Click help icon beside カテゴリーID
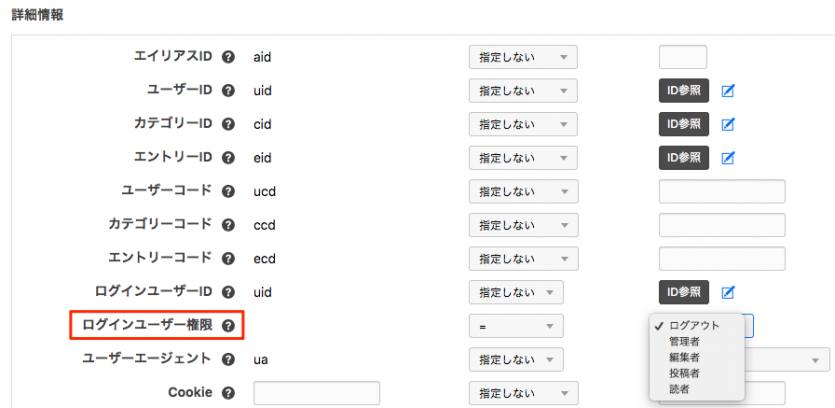Image resolution: width=835 pixels, height=408 pixels. pyautogui.click(x=229, y=124)
